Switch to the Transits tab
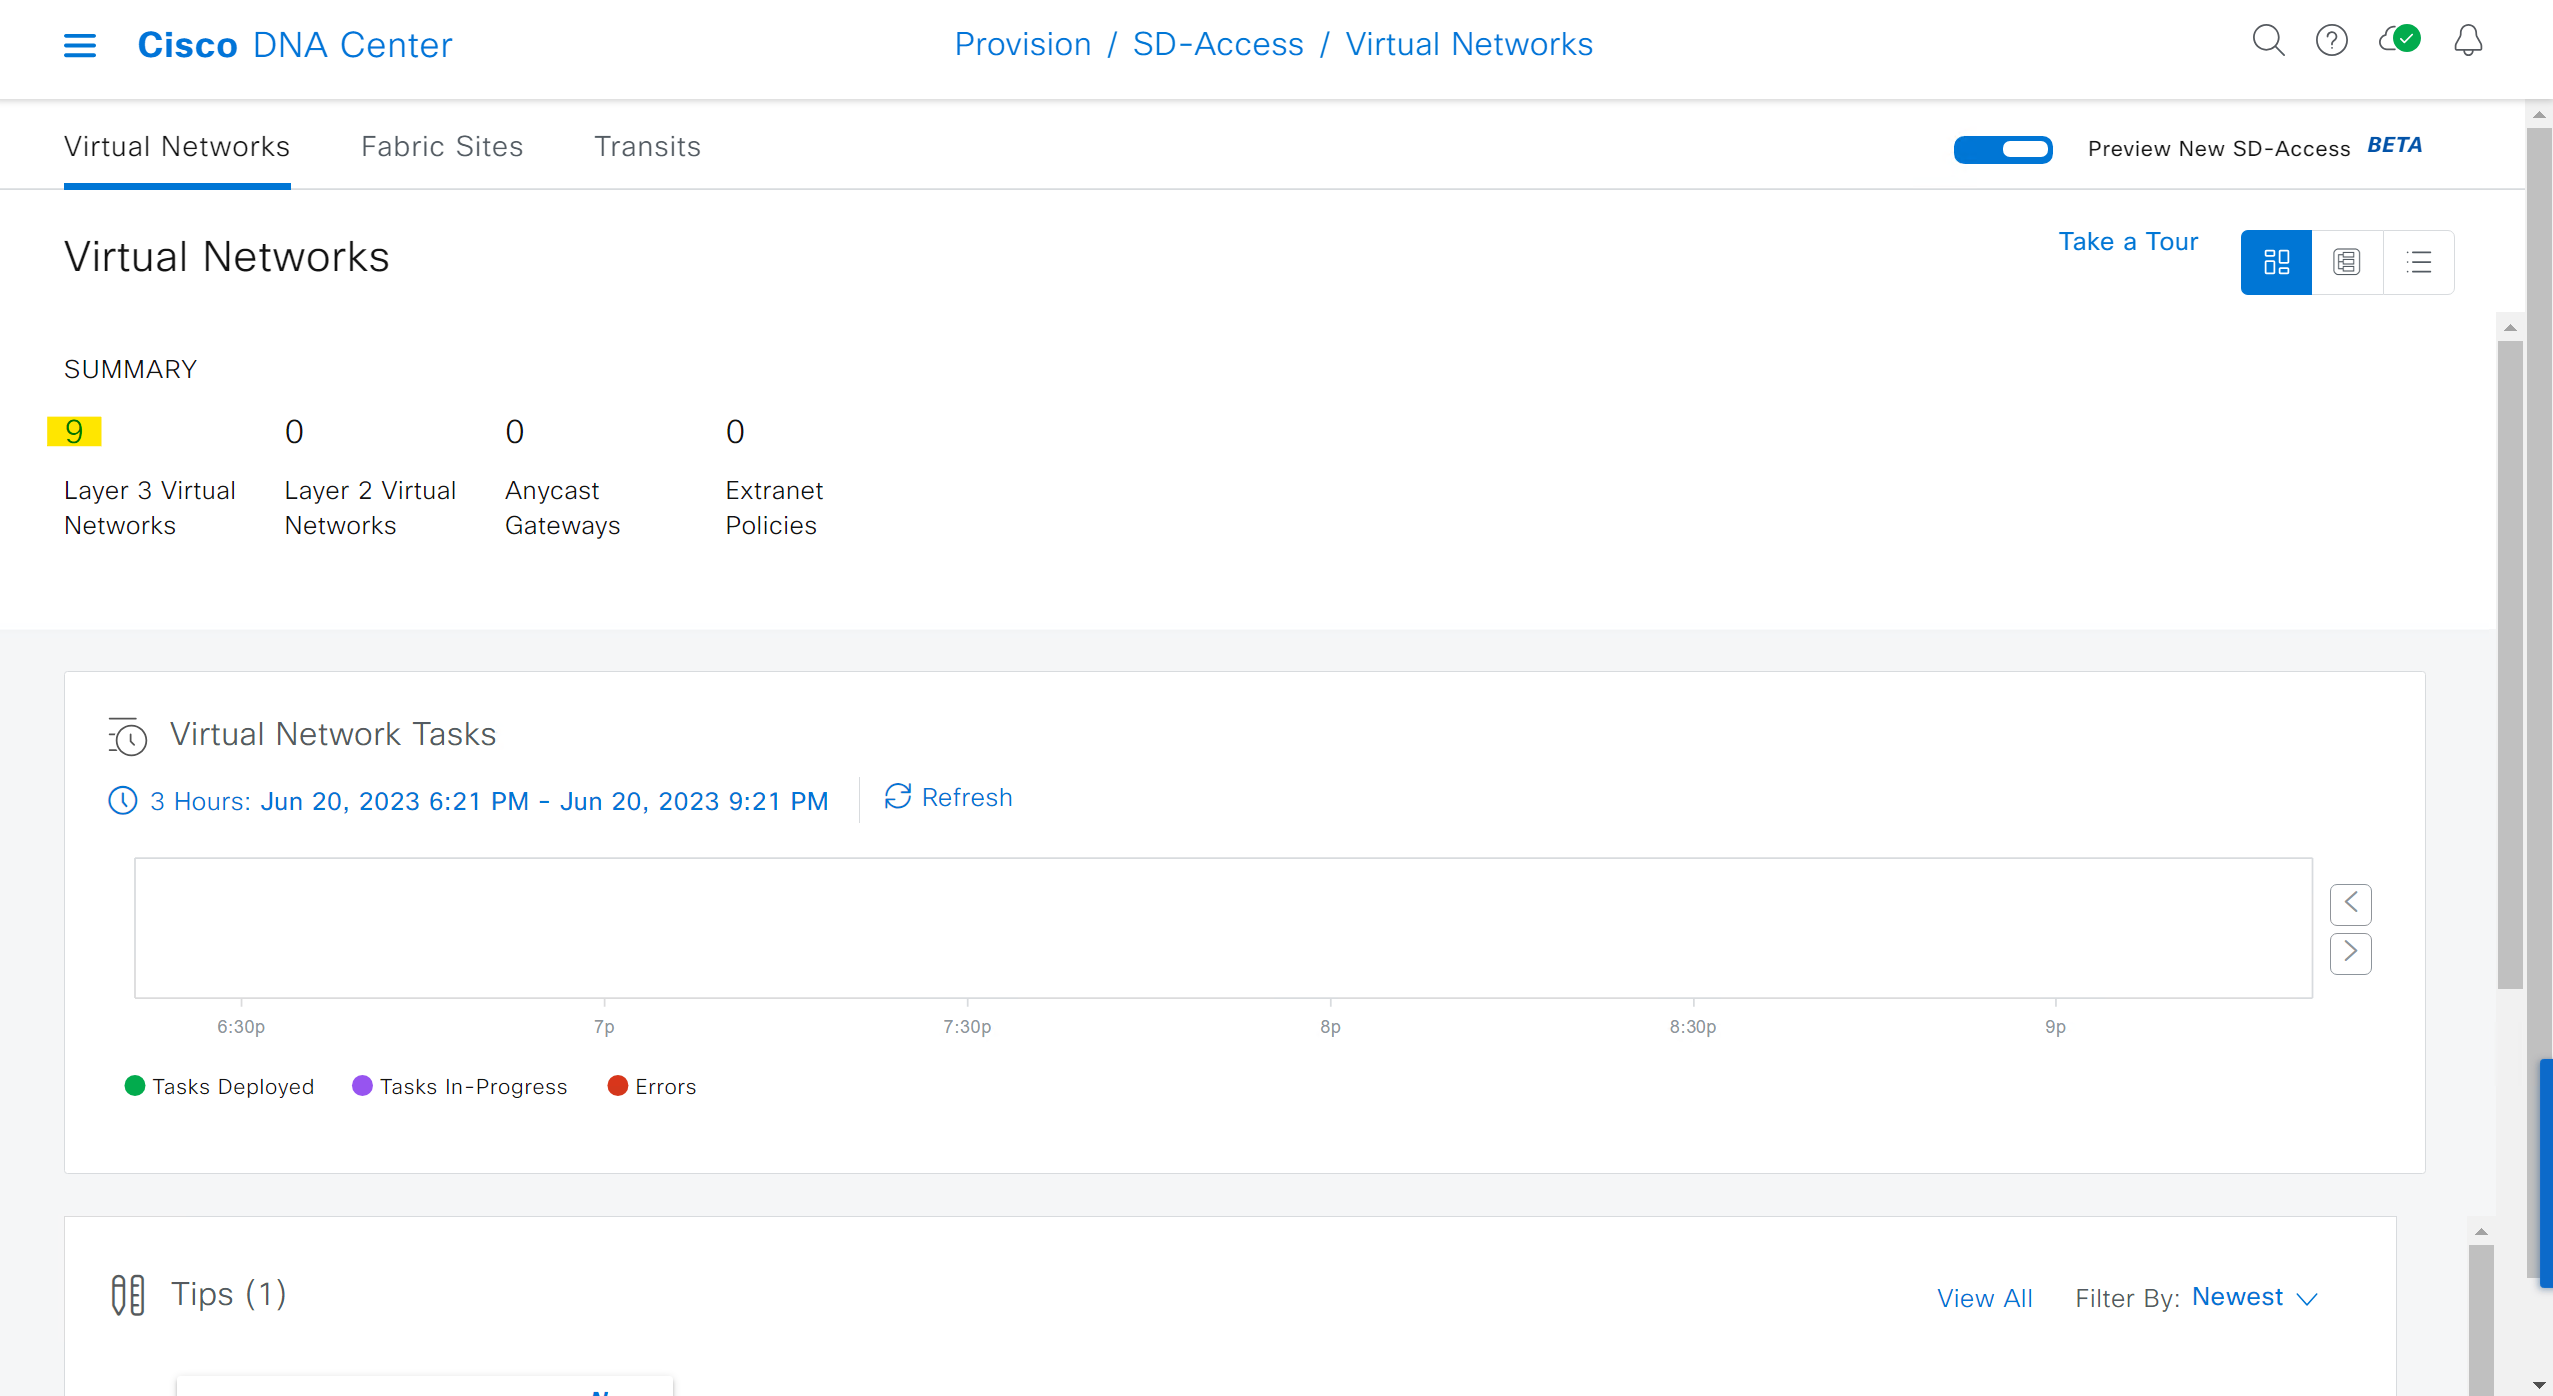2553x1396 pixels. (647, 146)
